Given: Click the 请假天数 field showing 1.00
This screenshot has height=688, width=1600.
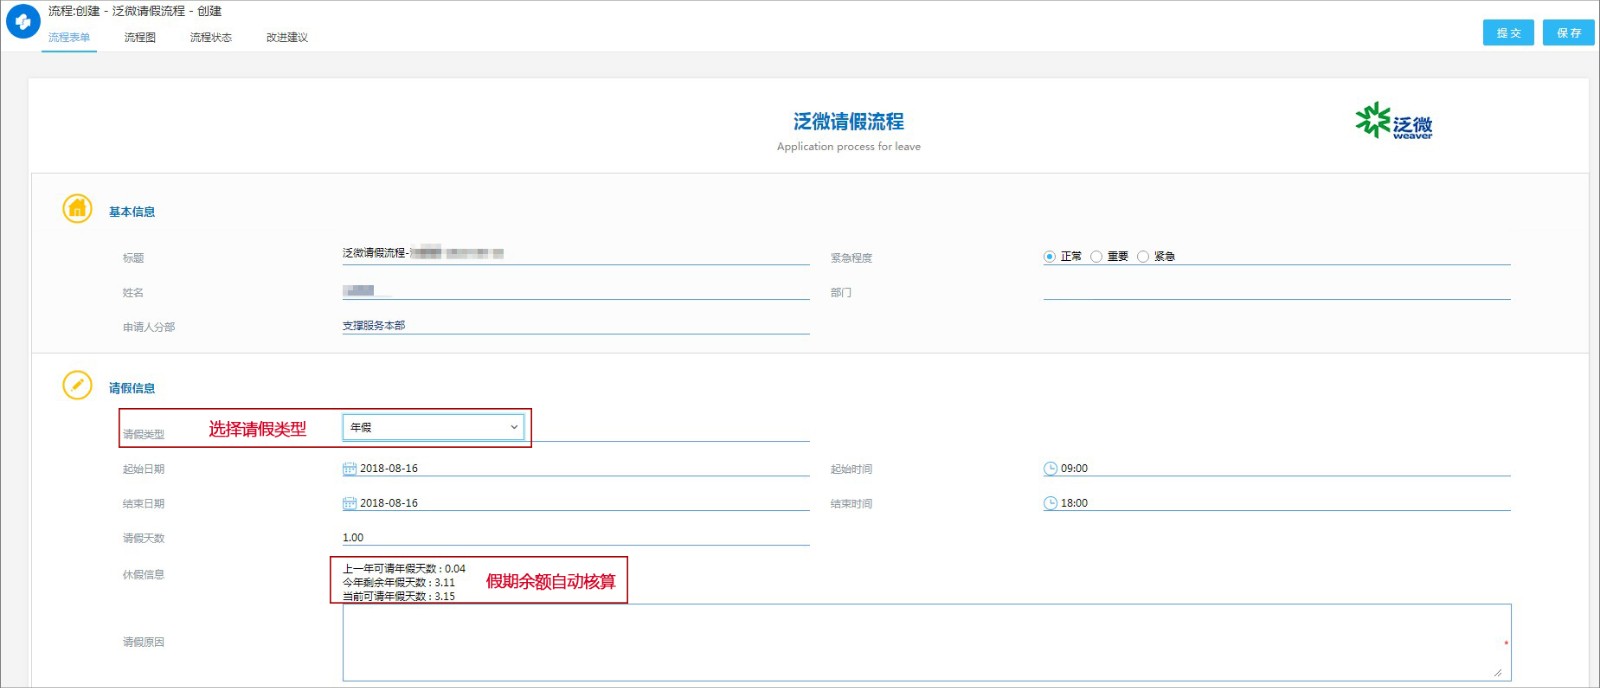Looking at the screenshot, I should pyautogui.click(x=576, y=537).
